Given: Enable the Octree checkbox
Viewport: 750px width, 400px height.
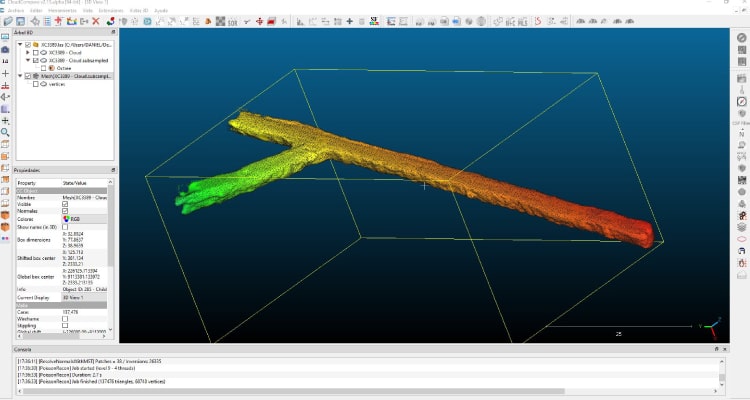Looking at the screenshot, I should tap(44, 68).
